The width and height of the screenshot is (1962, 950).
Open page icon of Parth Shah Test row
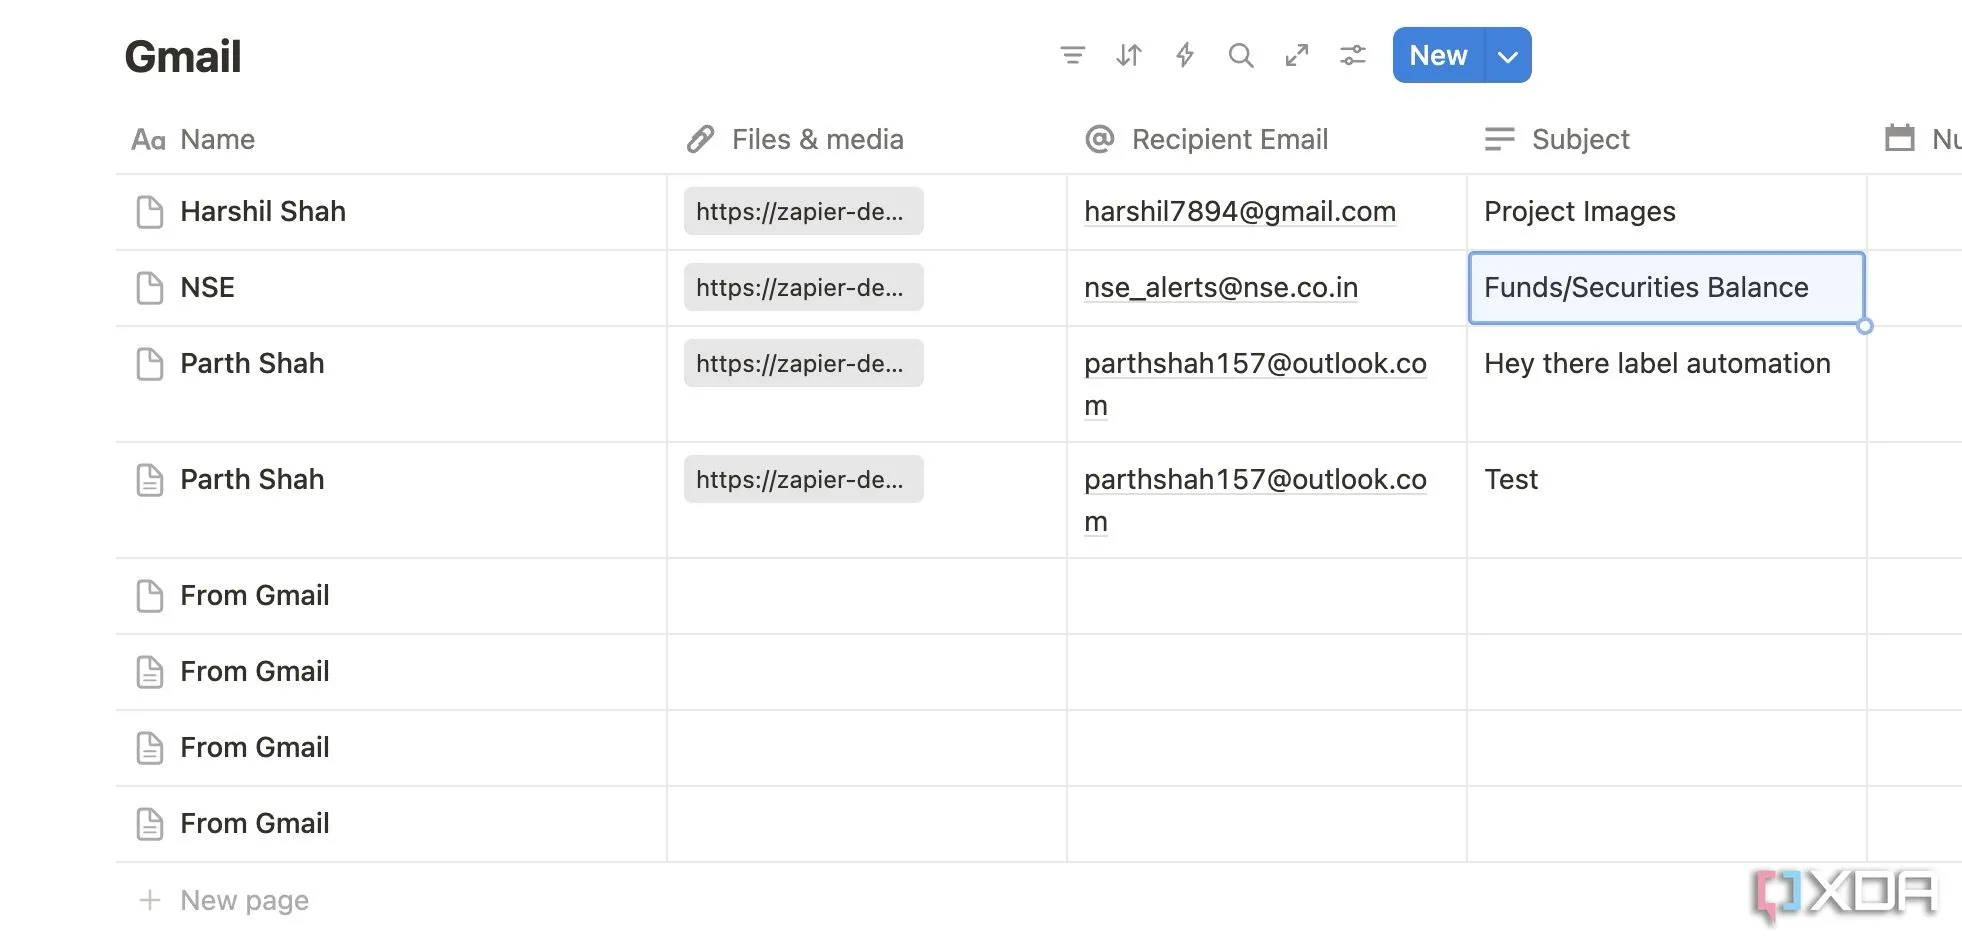pyautogui.click(x=149, y=480)
